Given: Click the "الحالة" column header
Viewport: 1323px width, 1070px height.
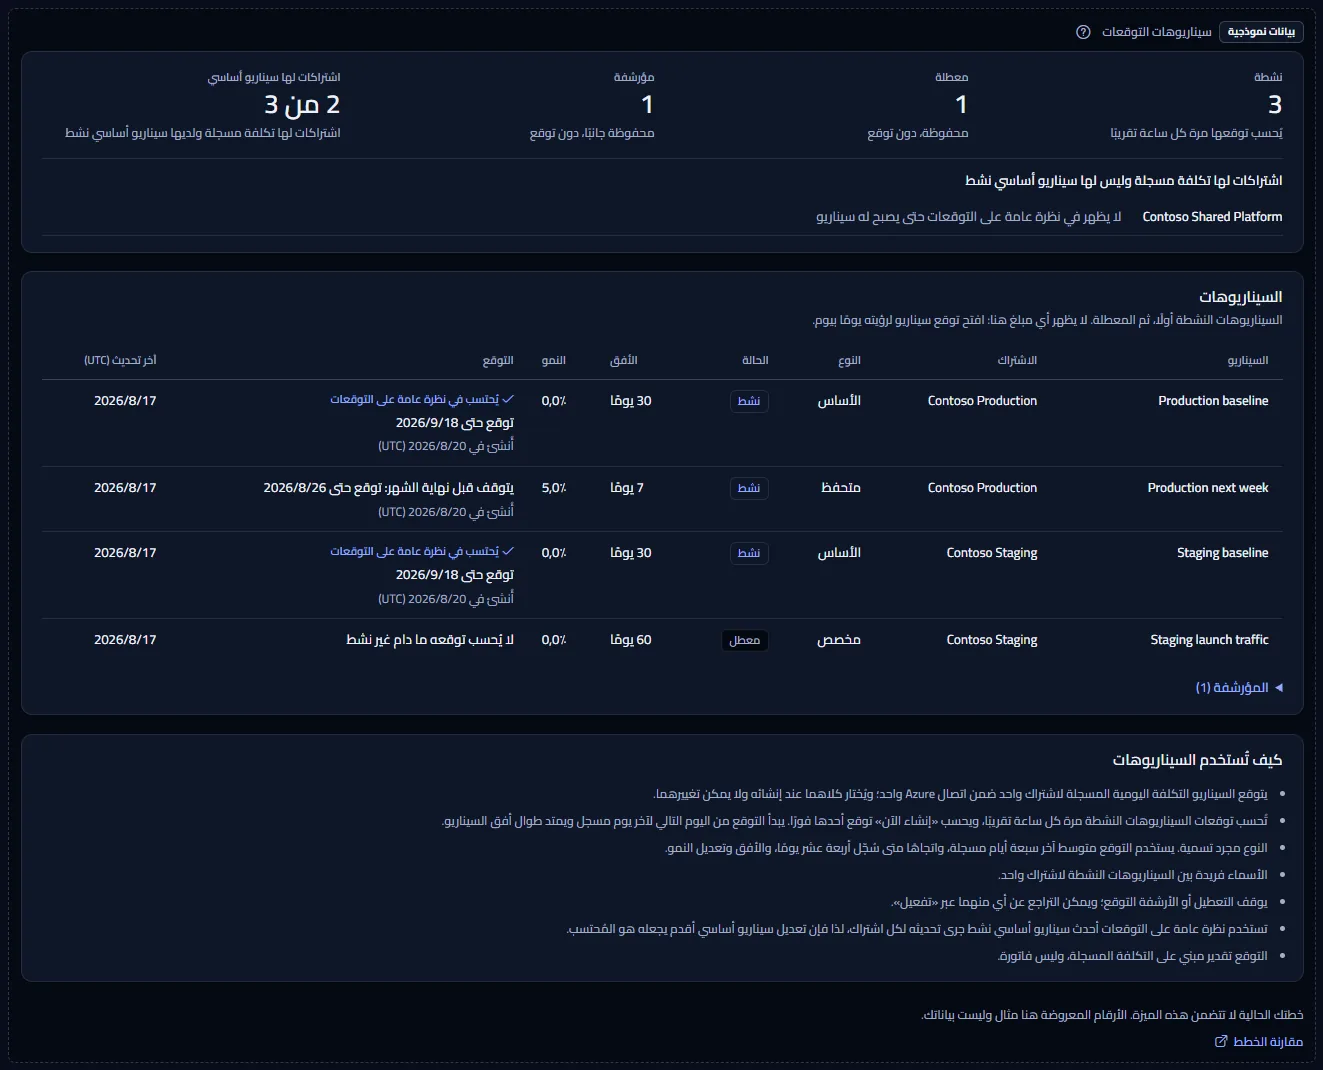Looking at the screenshot, I should click(755, 360).
